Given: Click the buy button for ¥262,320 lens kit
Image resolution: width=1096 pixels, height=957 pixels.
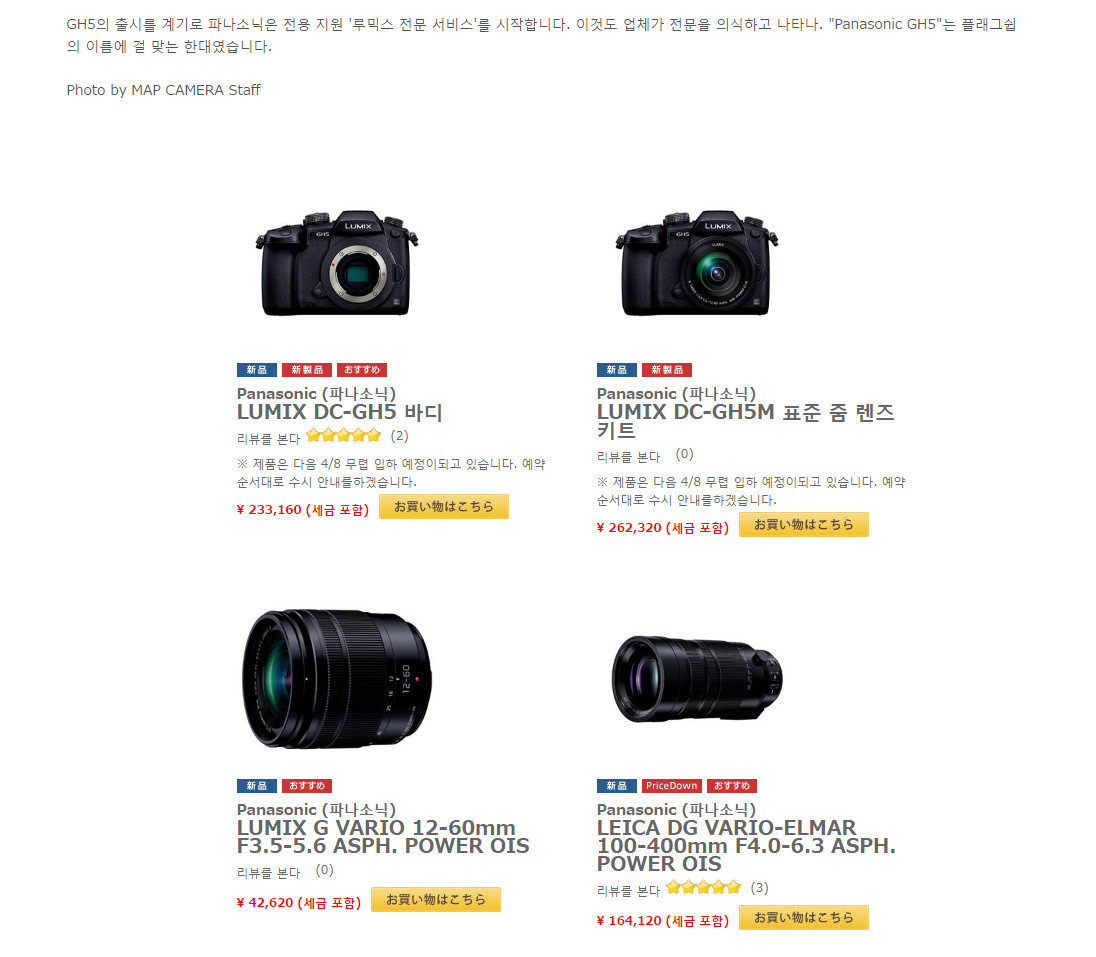Looking at the screenshot, I should 804,525.
